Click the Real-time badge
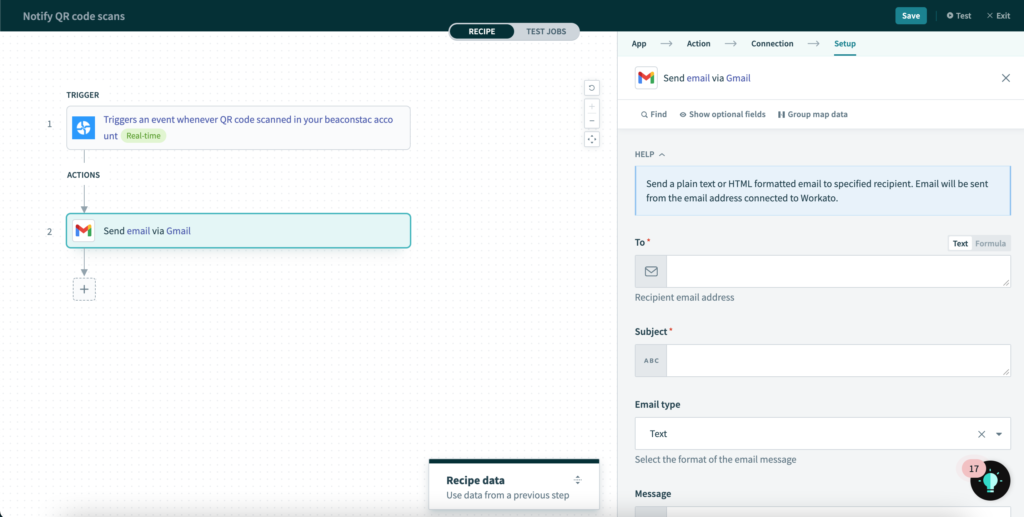Image resolution: width=1024 pixels, height=517 pixels. coord(144,136)
